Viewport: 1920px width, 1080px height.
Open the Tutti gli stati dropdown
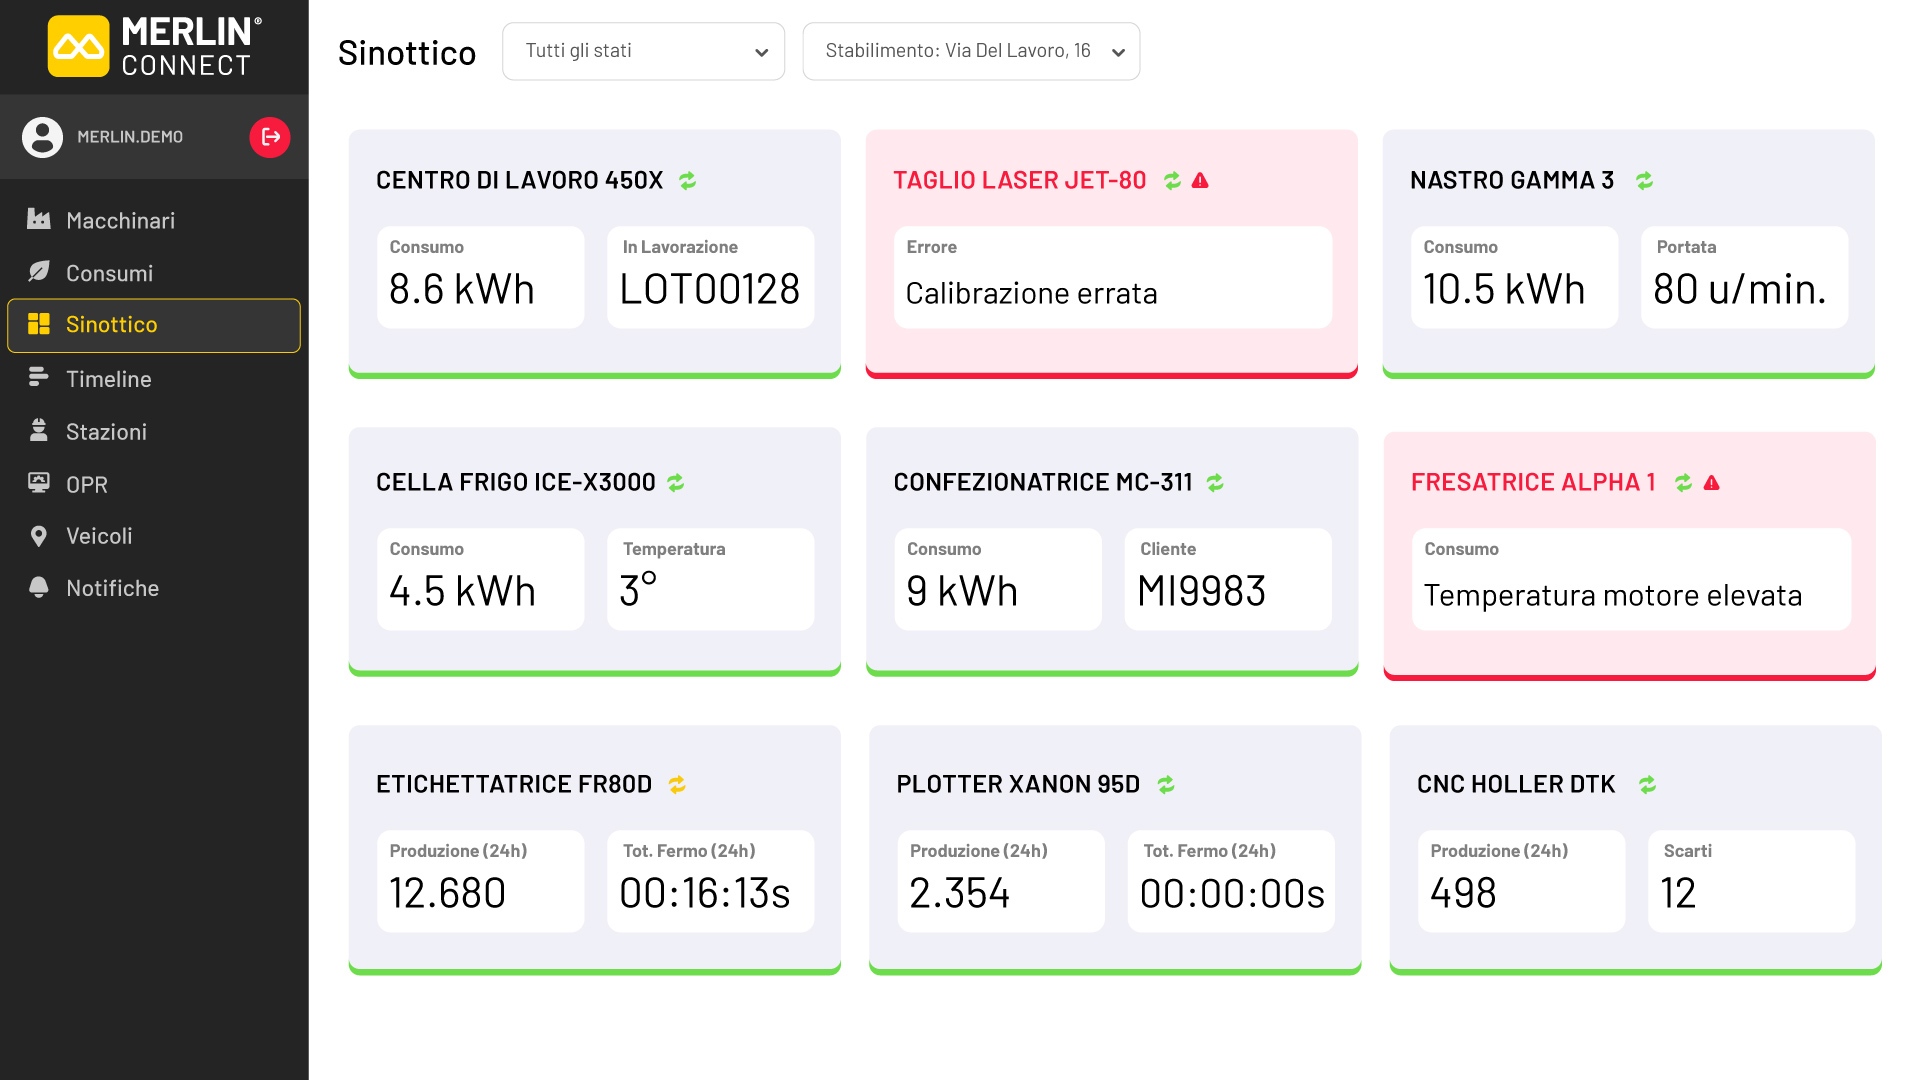click(643, 51)
